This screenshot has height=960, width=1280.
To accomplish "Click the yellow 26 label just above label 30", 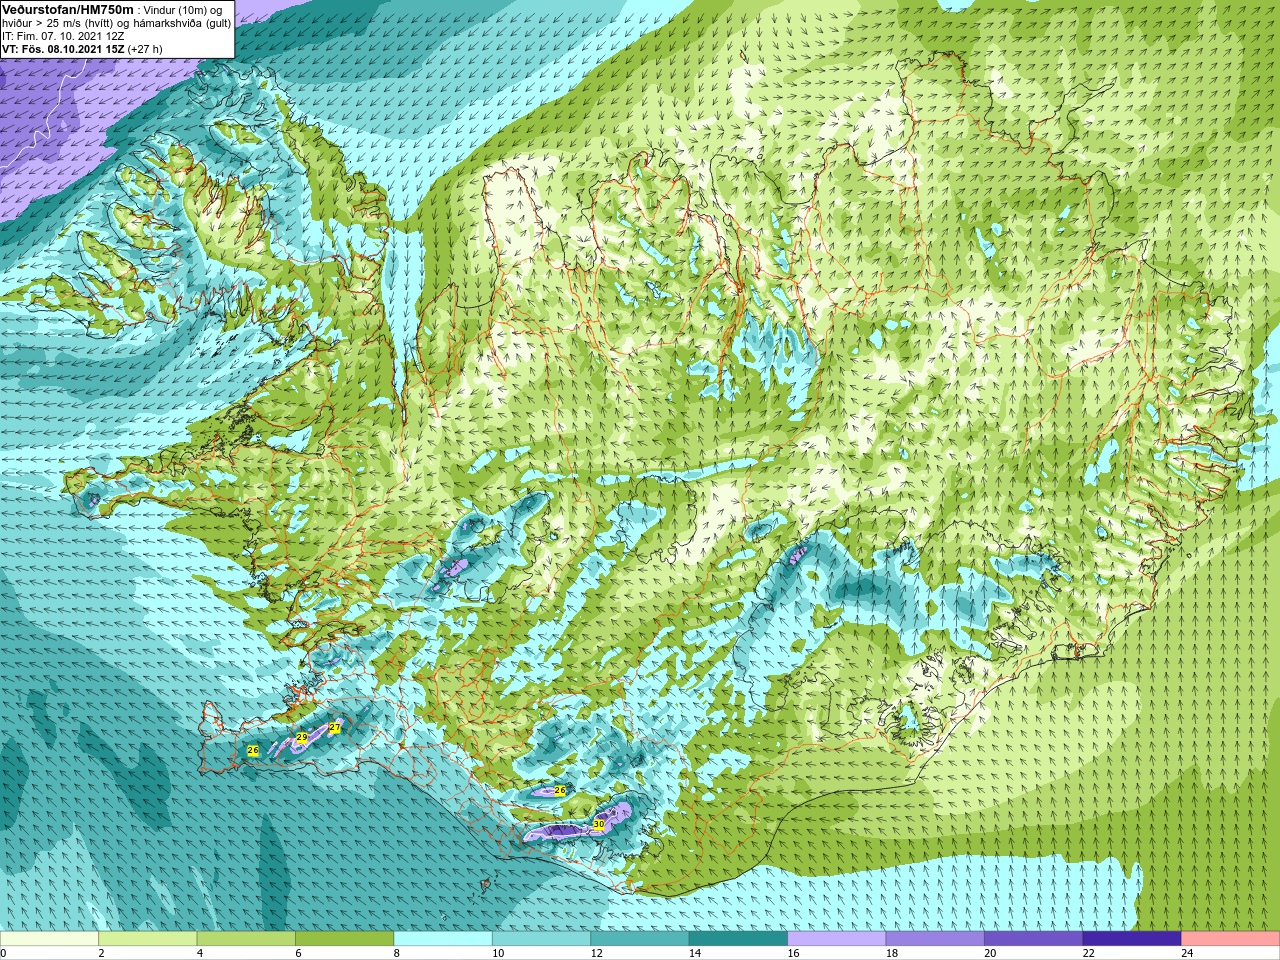I will click(560, 790).
